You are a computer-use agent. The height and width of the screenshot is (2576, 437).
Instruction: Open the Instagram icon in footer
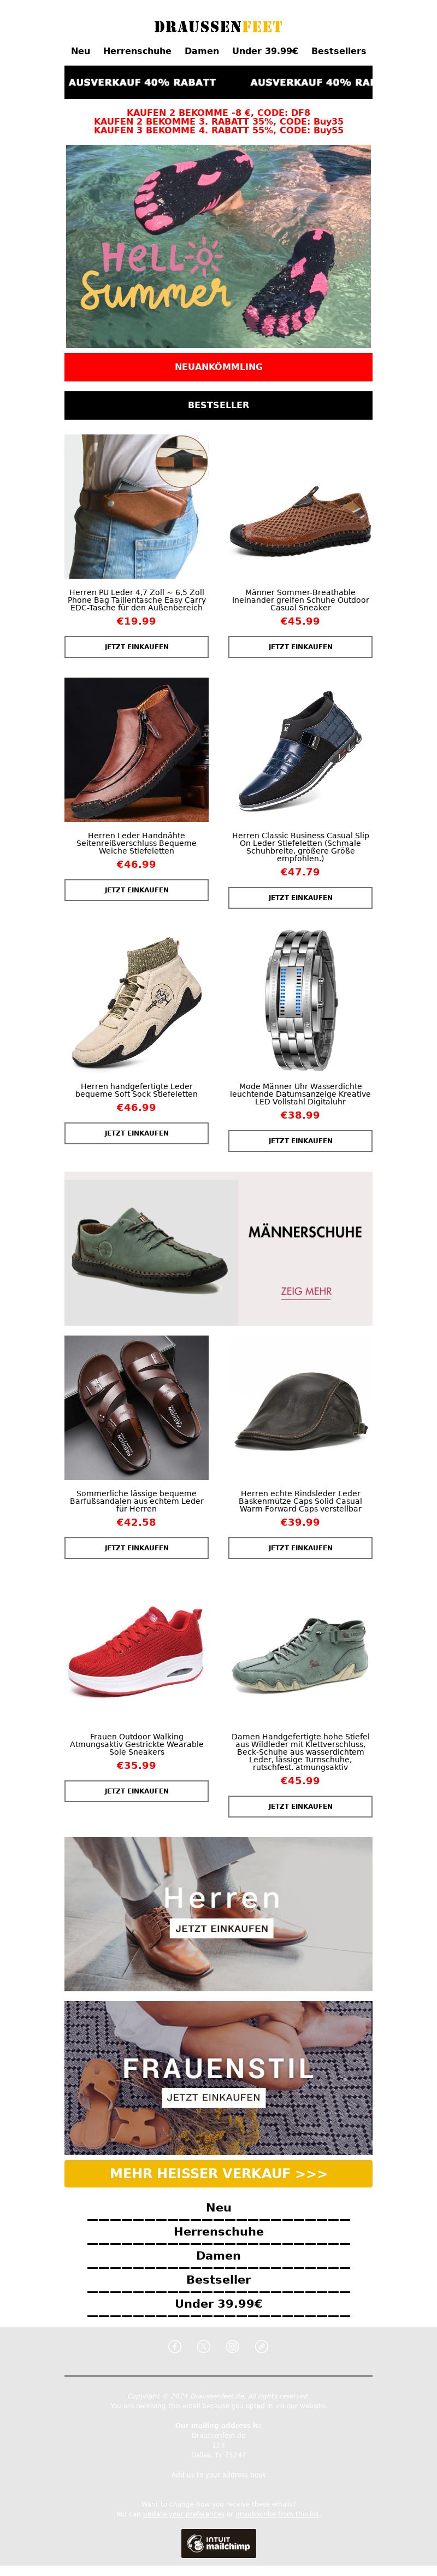pos(233,2346)
